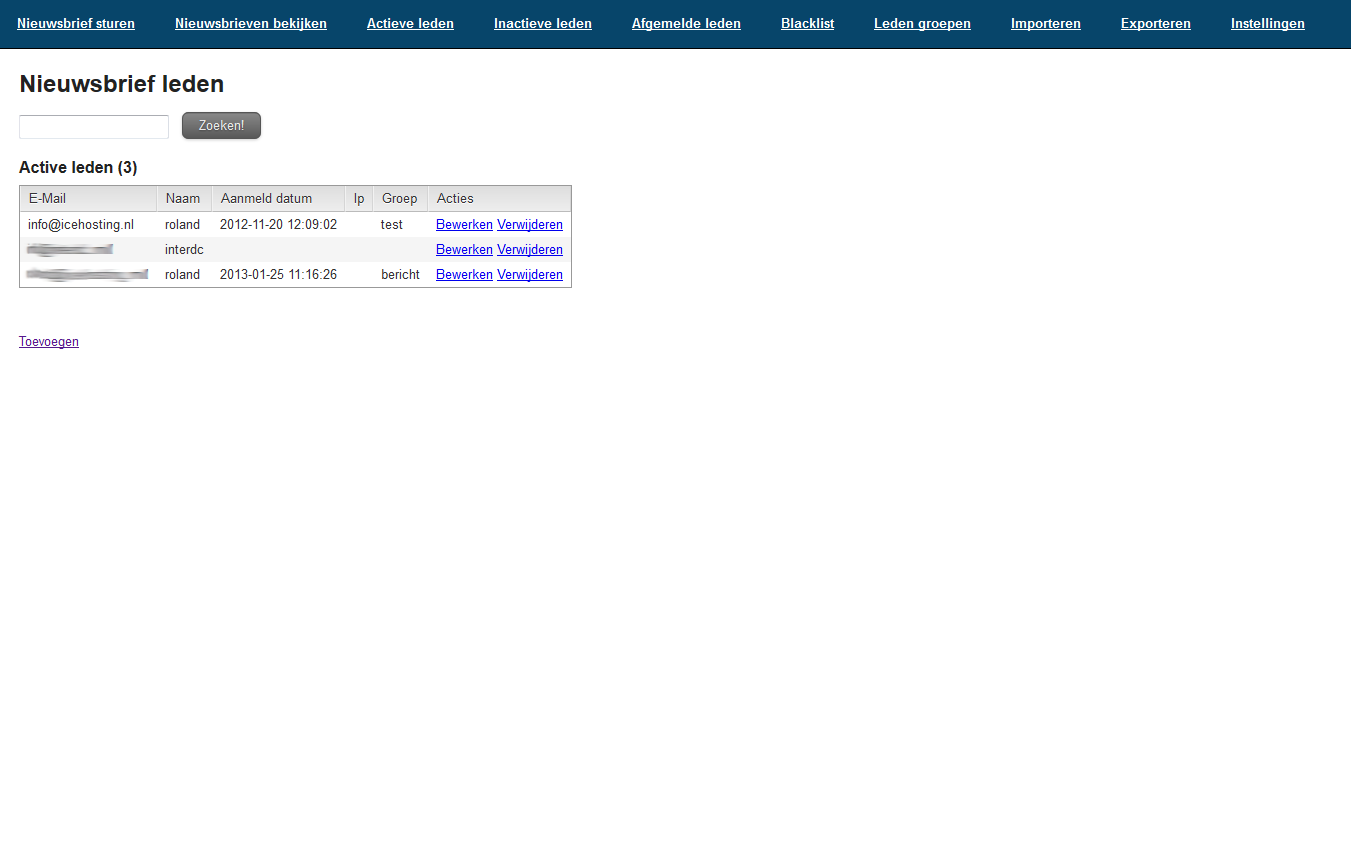Remove the interdc member with Verwijderen
Image resolution: width=1351 pixels, height=853 pixels.
tap(529, 250)
